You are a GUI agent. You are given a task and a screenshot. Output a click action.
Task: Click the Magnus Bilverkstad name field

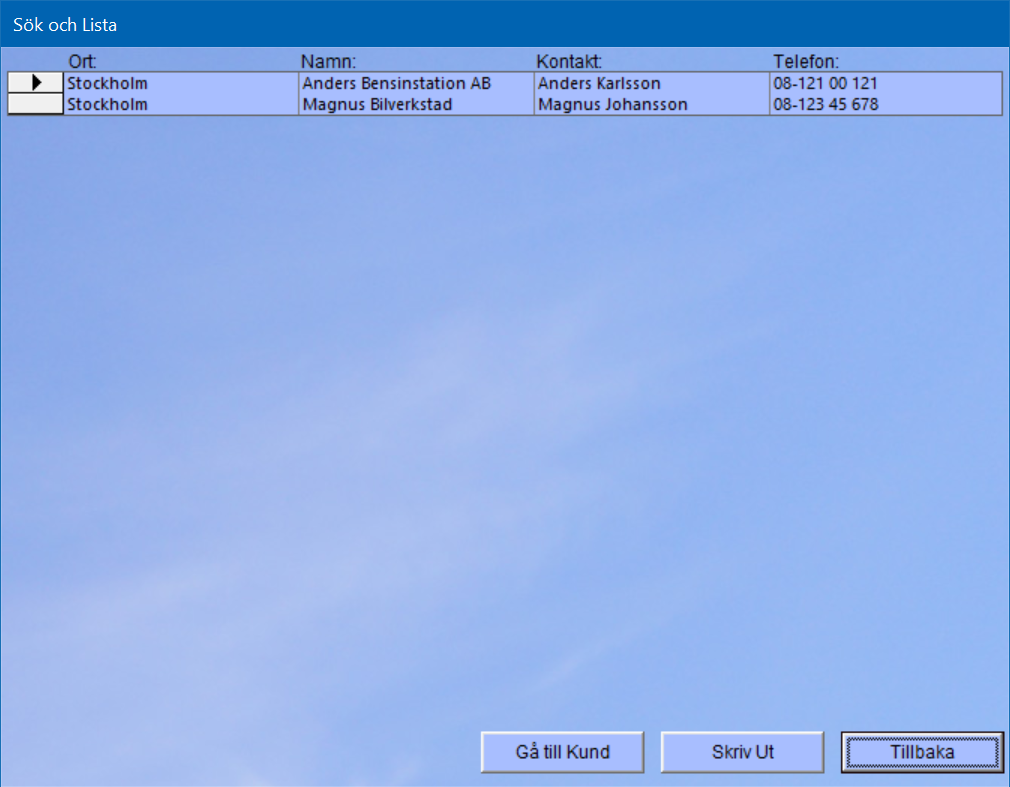[415, 104]
